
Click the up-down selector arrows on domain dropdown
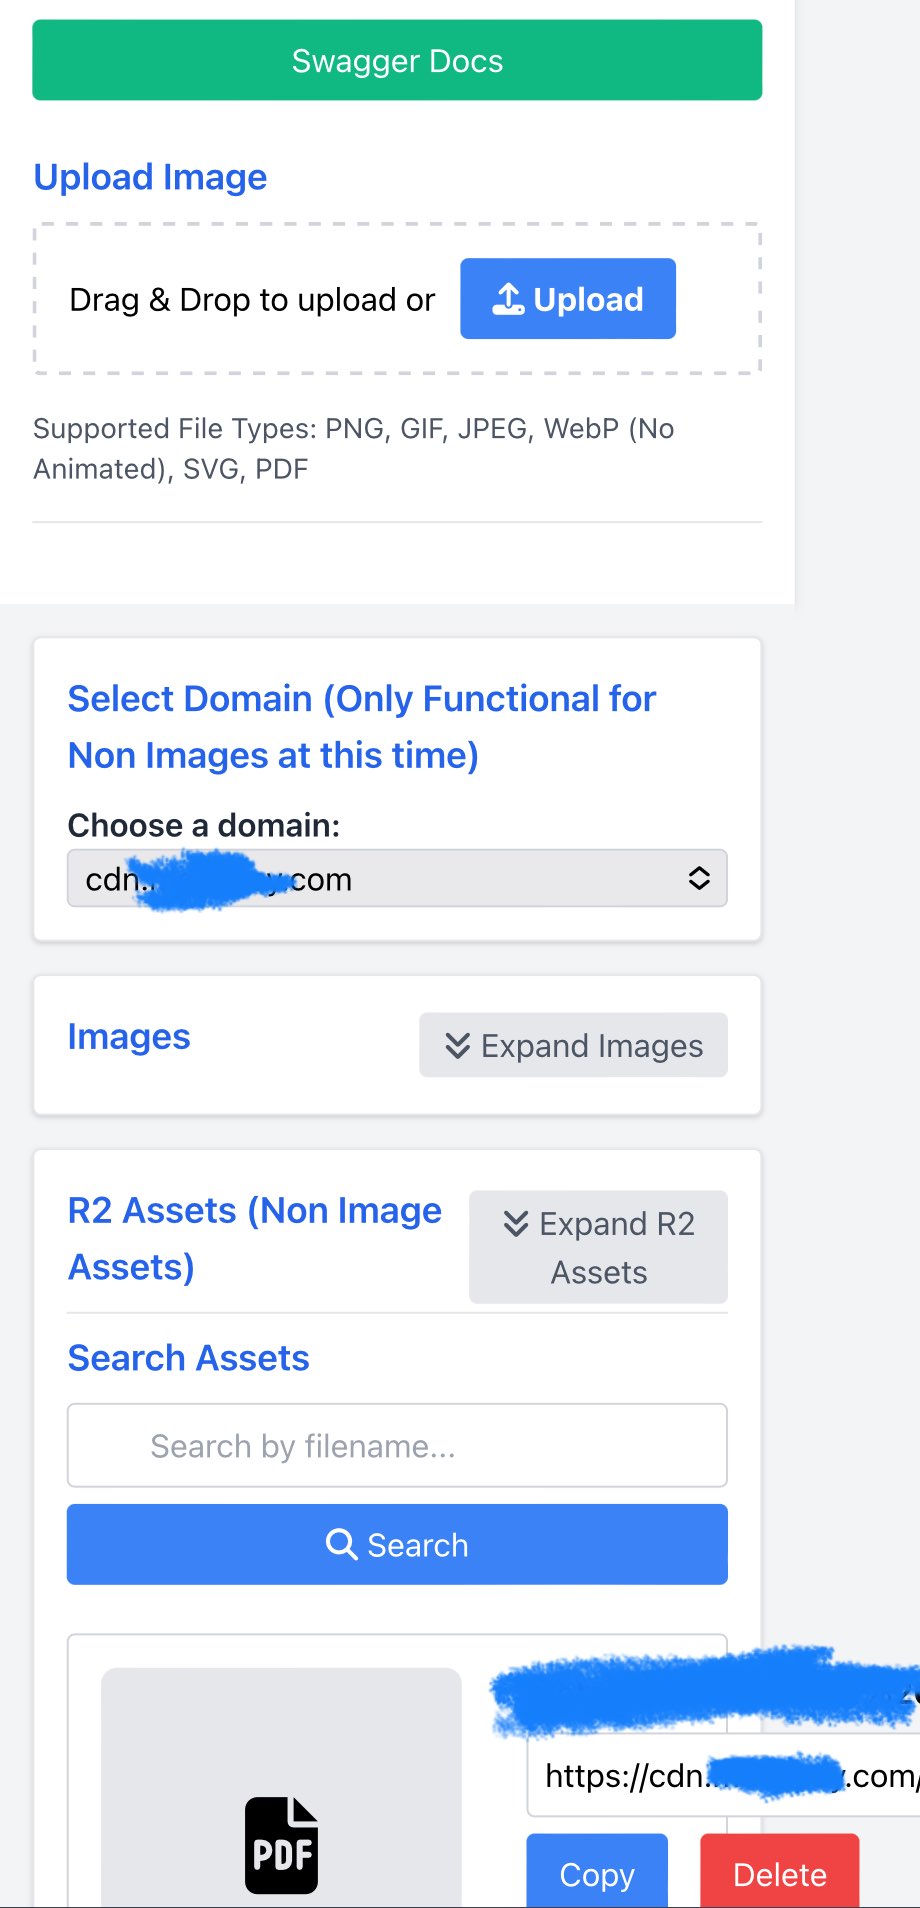[x=699, y=878]
